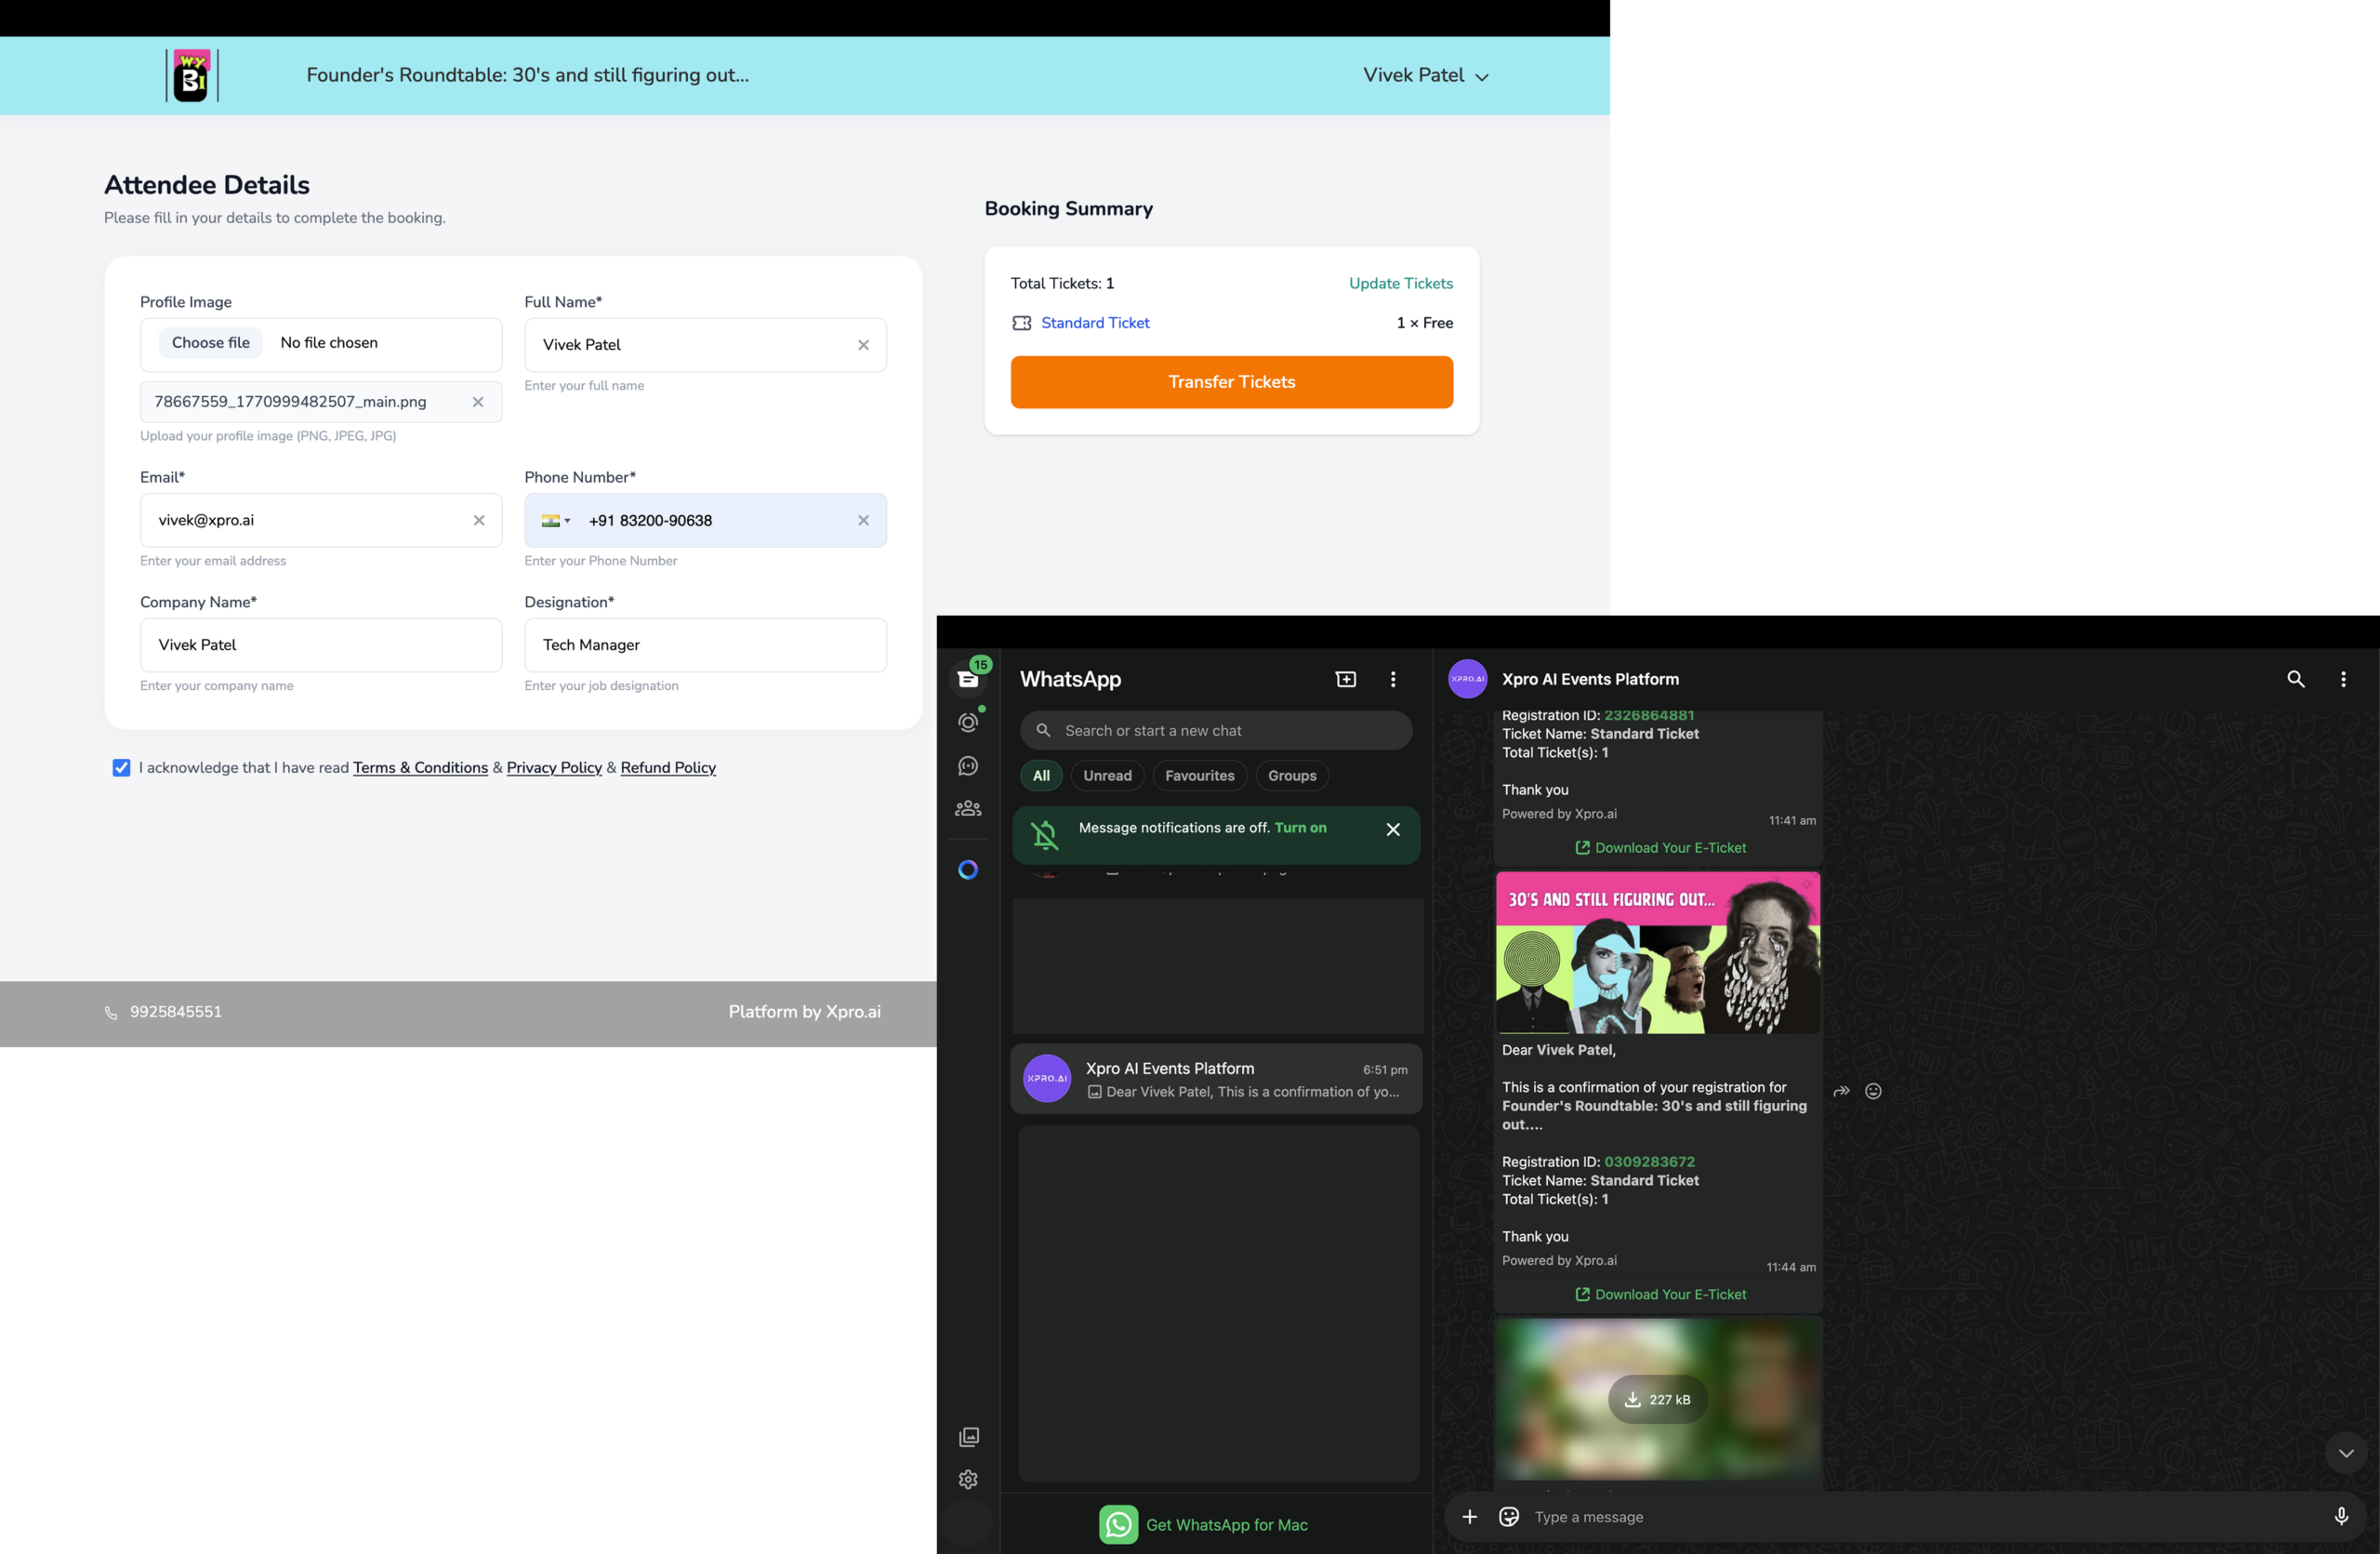This screenshot has width=2380, height=1554.
Task: Open WhatsApp settings gear icon
Action: (967, 1479)
